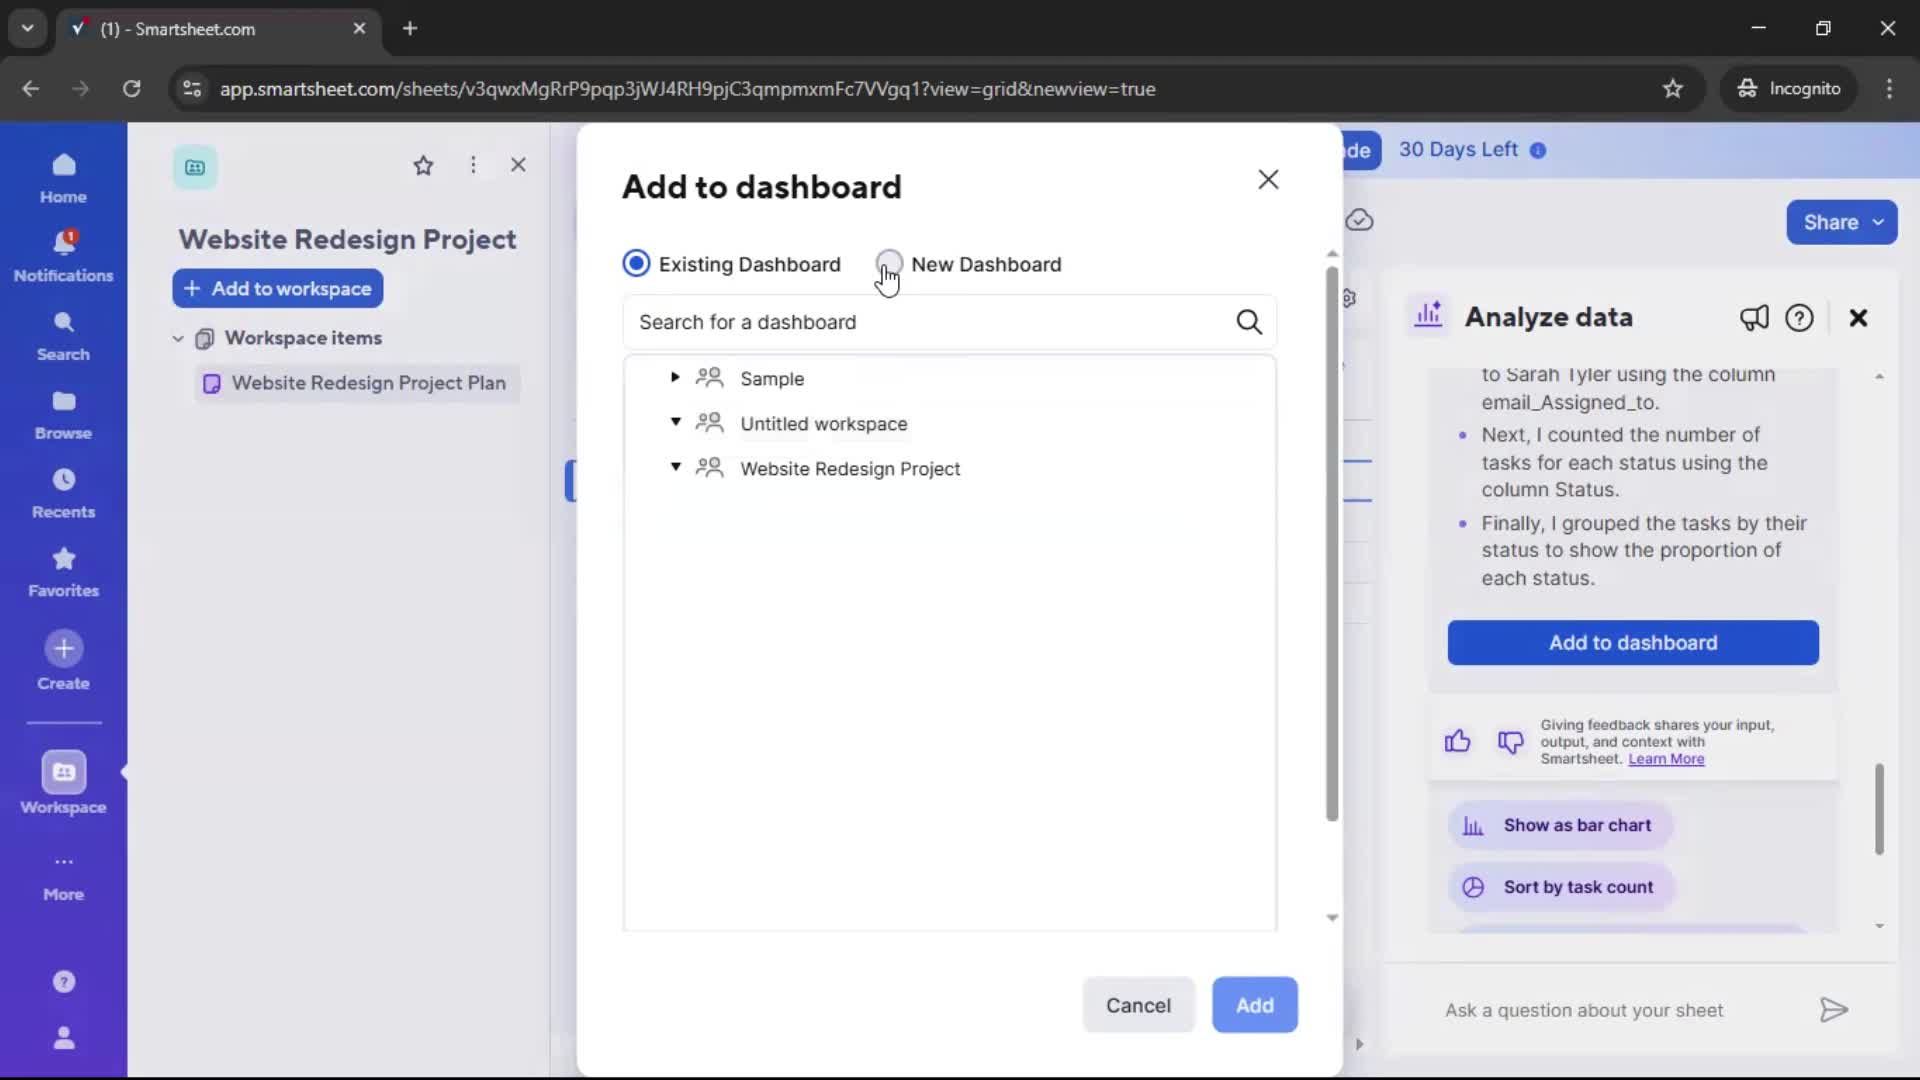Select Browse in the sidebar
Image resolution: width=1920 pixels, height=1080 pixels.
[63, 413]
